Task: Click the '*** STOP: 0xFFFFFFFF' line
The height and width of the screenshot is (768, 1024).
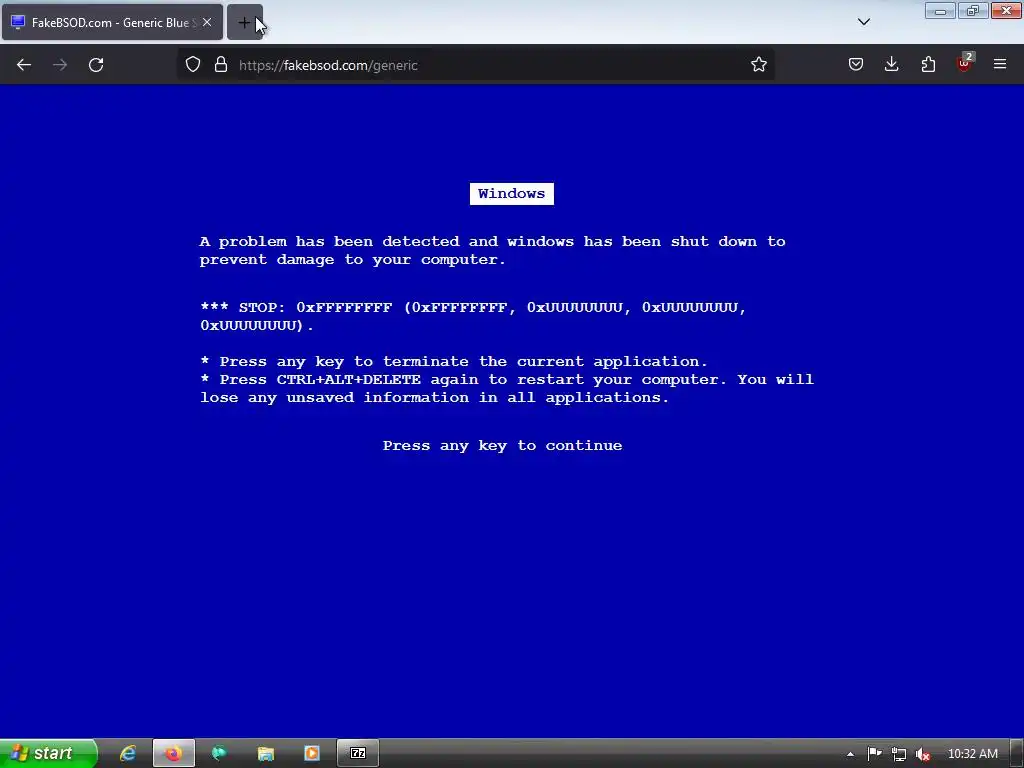Action: tap(473, 316)
